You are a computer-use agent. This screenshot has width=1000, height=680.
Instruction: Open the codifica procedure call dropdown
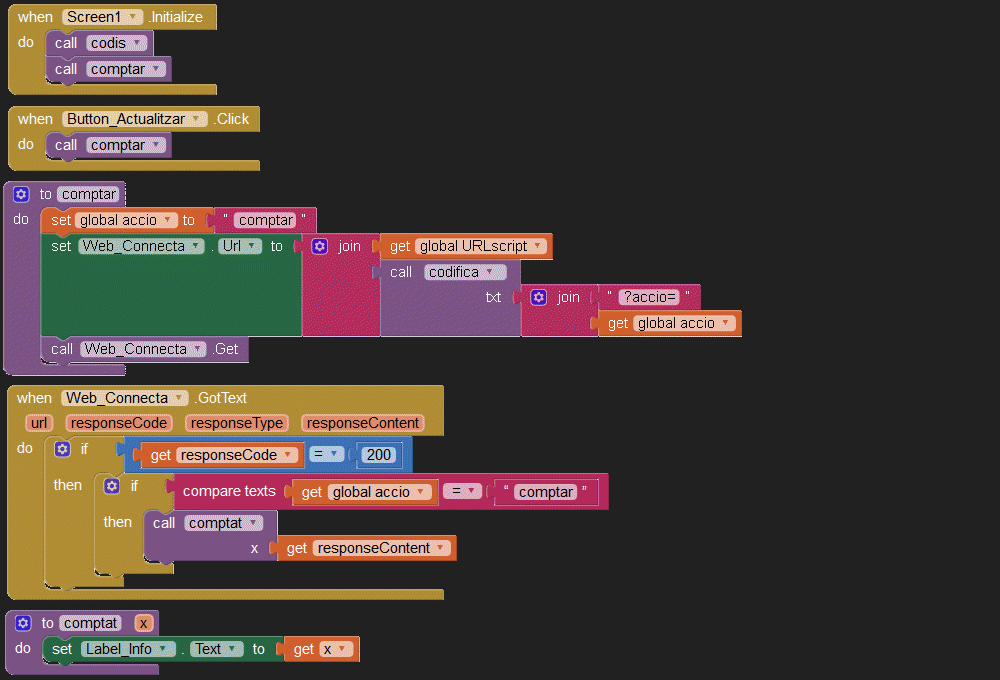pos(498,272)
